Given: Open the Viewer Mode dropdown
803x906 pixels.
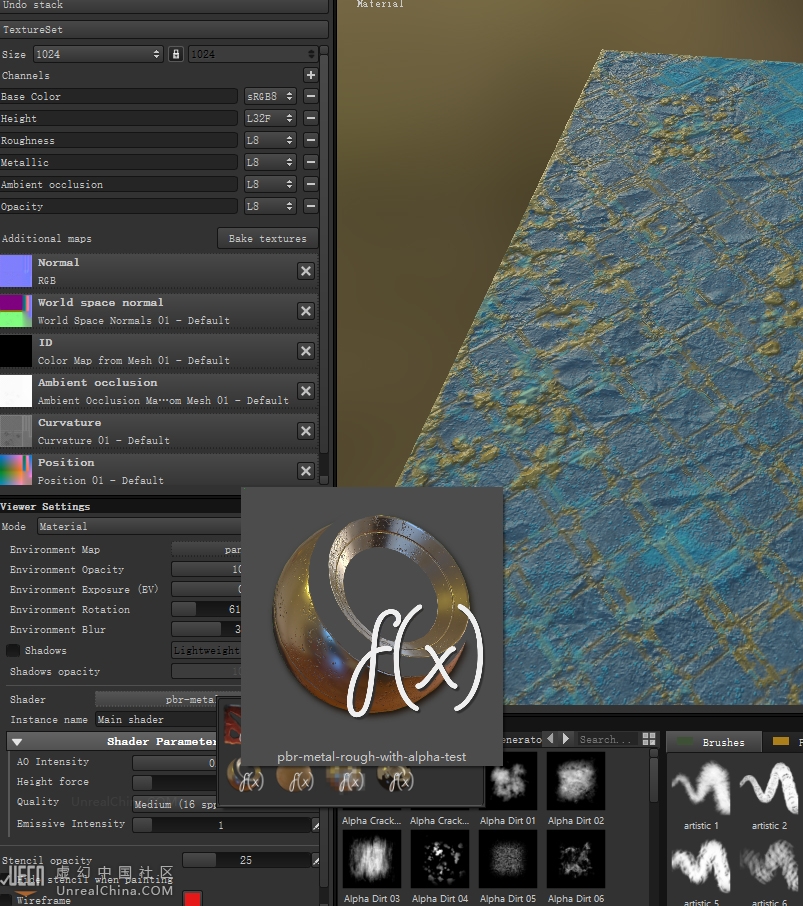Looking at the screenshot, I should [x=140, y=527].
